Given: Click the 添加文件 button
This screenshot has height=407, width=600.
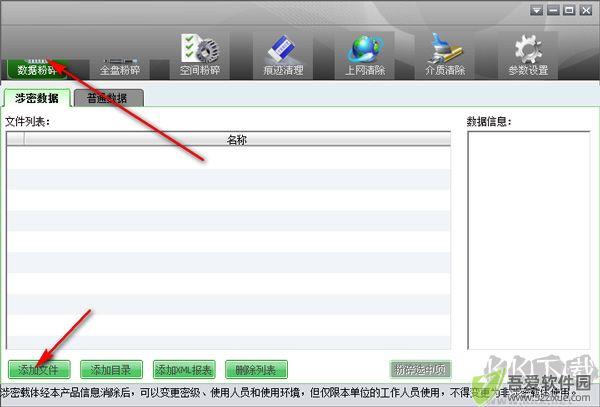Looking at the screenshot, I should [39, 370].
